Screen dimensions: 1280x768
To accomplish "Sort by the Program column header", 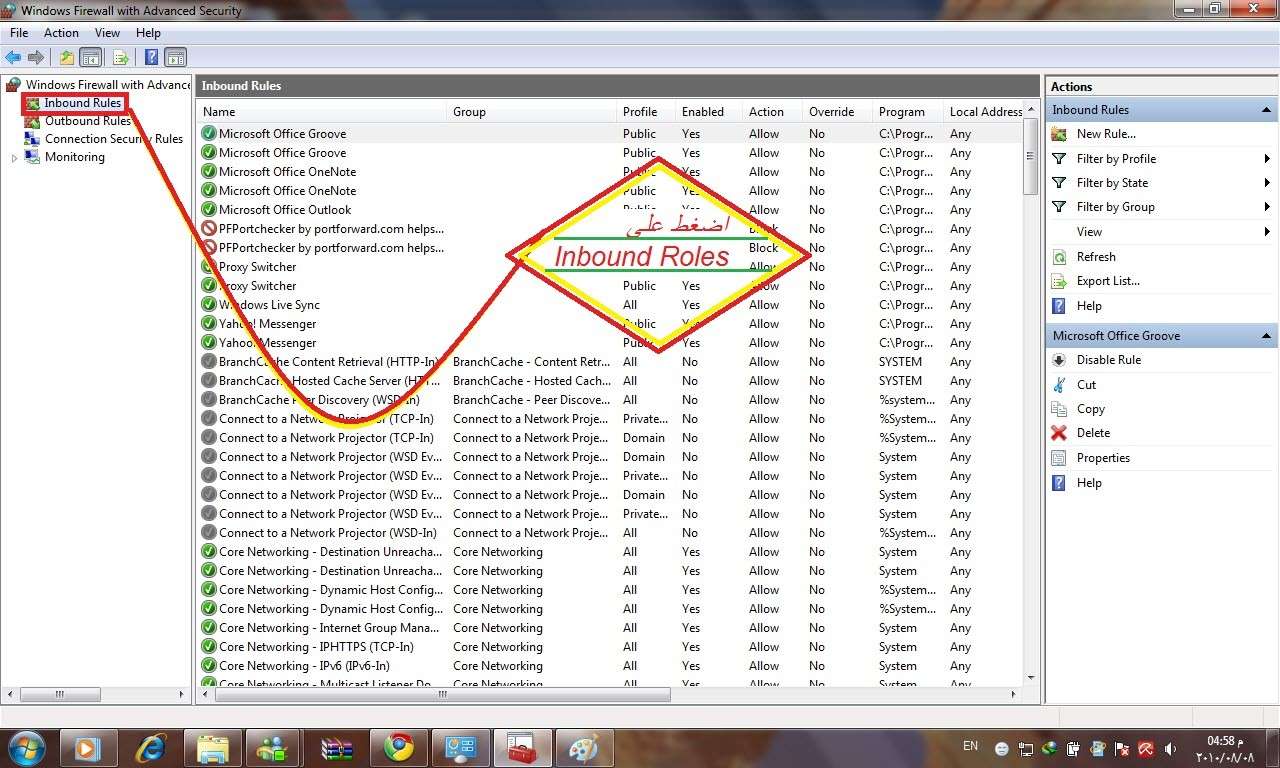I will tap(909, 112).
